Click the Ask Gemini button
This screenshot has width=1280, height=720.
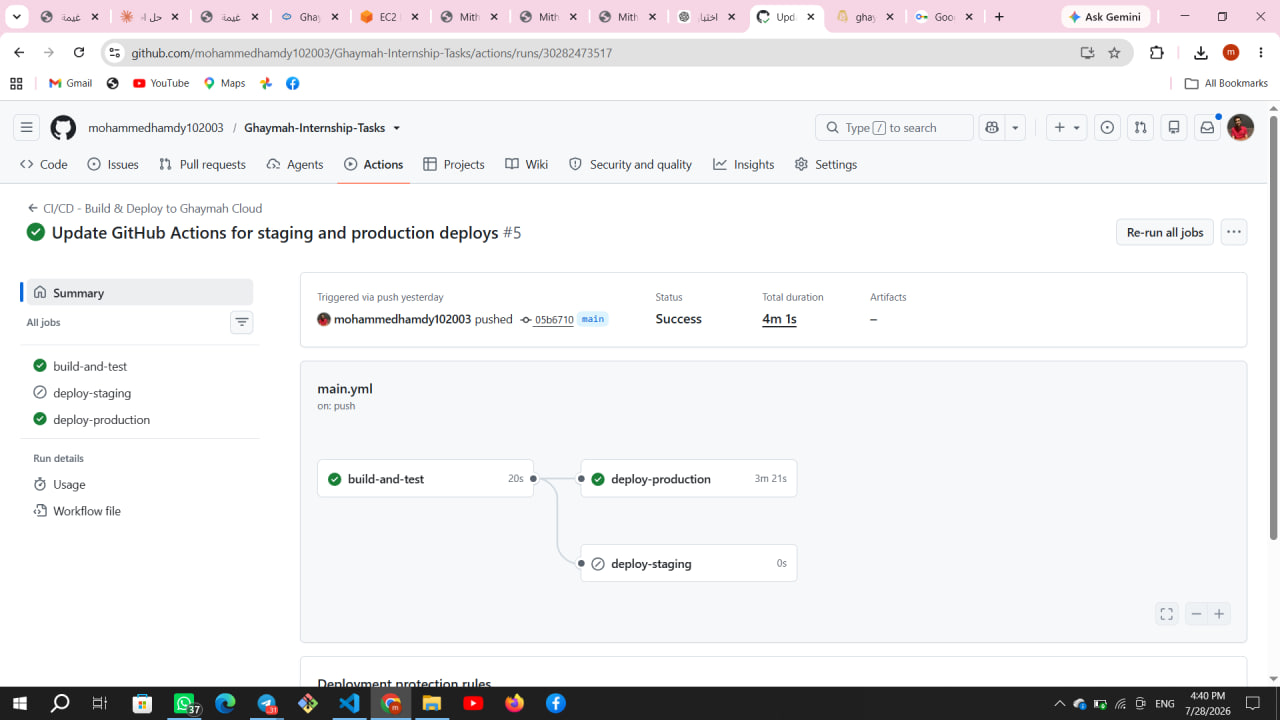[1106, 17]
